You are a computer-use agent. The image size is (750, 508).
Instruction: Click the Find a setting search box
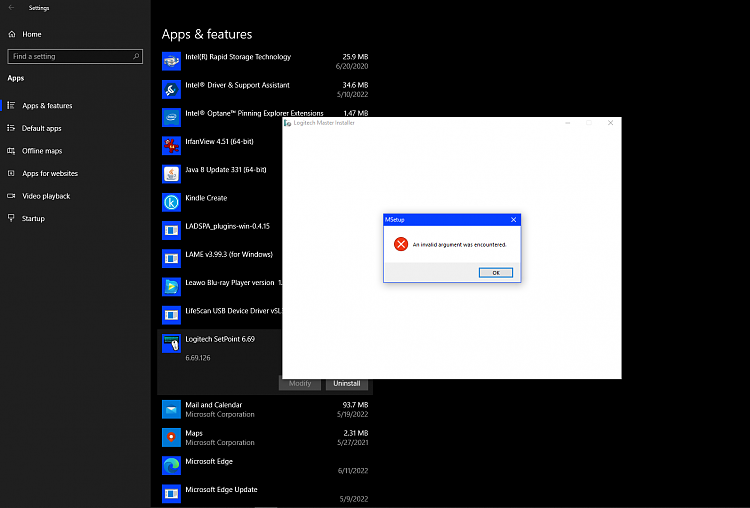[75, 56]
